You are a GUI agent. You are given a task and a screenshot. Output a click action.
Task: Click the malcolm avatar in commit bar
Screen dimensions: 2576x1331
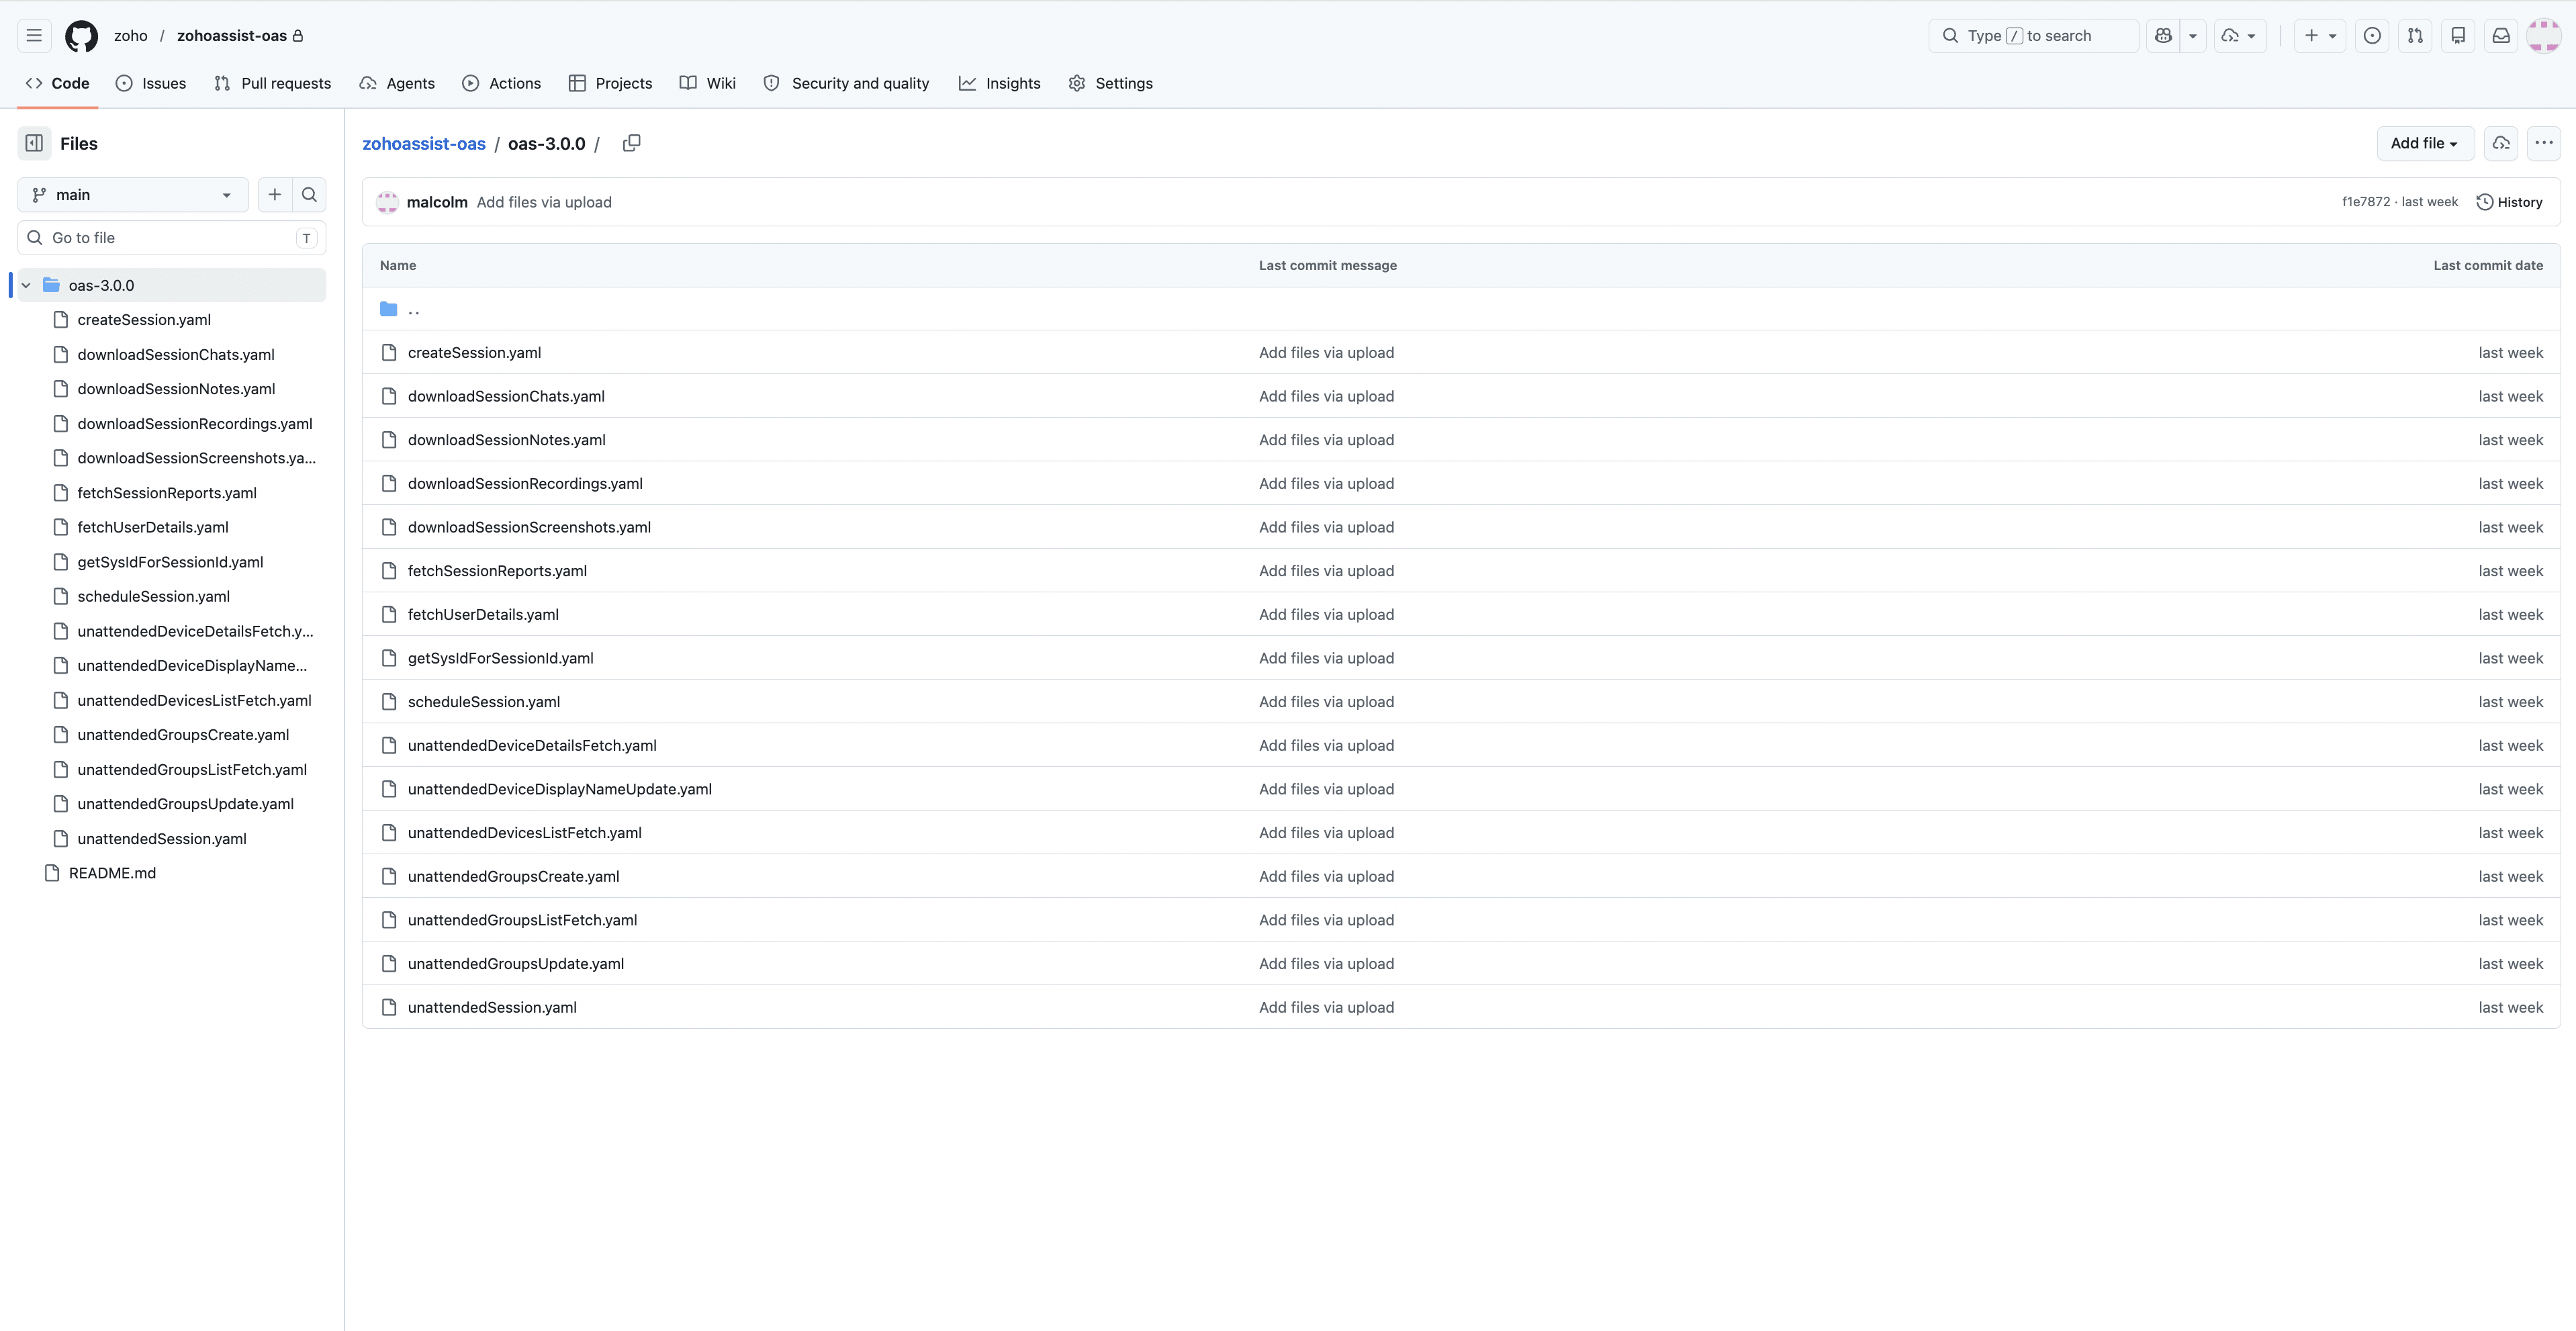[387, 202]
